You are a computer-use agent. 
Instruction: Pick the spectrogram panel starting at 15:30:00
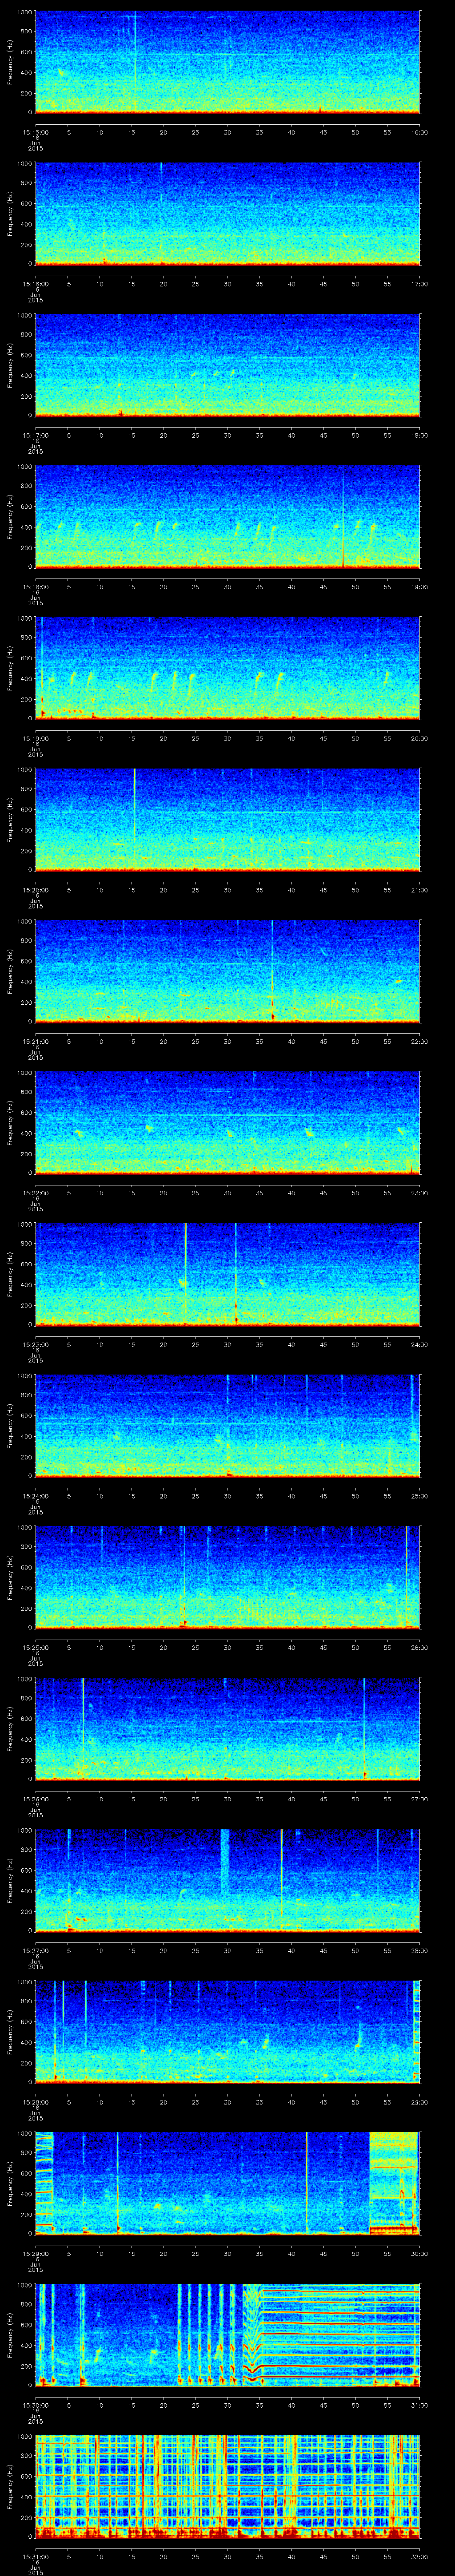[x=228, y=2335]
